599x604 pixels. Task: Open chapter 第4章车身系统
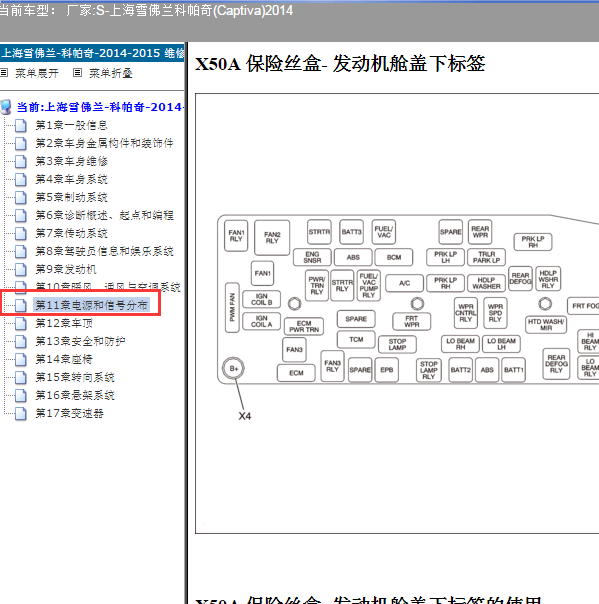pos(71,179)
